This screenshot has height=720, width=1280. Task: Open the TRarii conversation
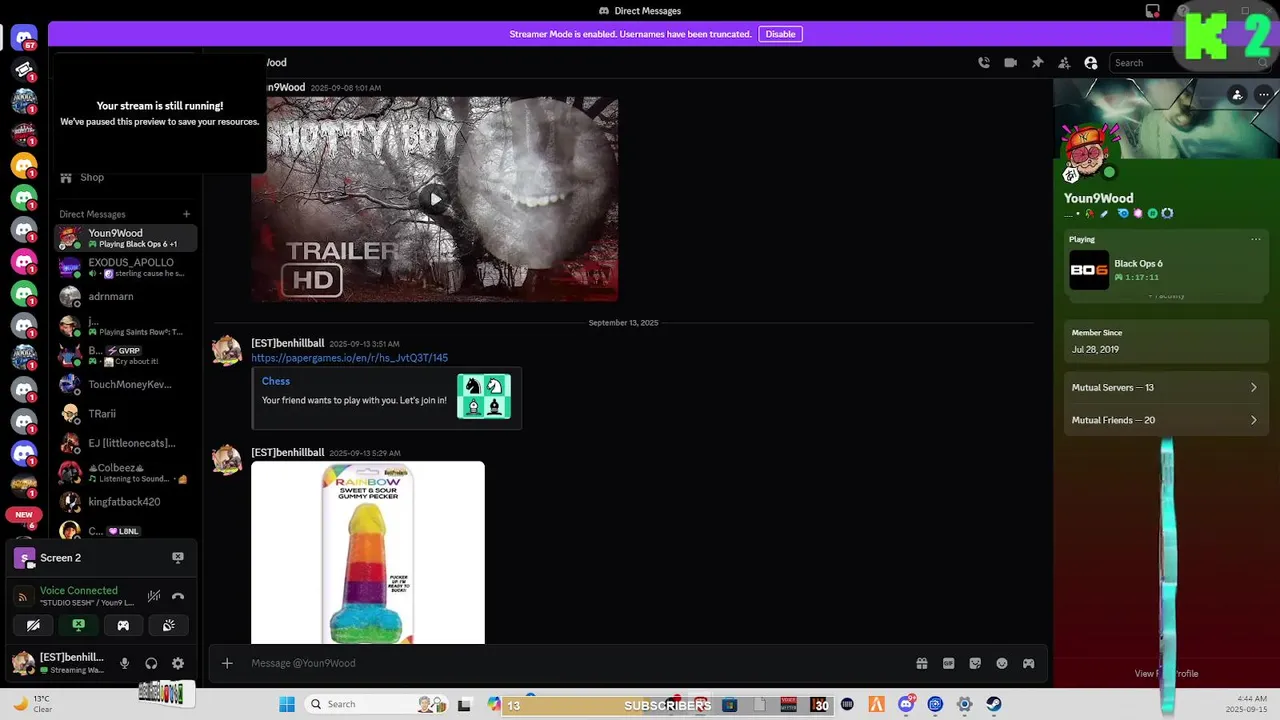point(126,413)
